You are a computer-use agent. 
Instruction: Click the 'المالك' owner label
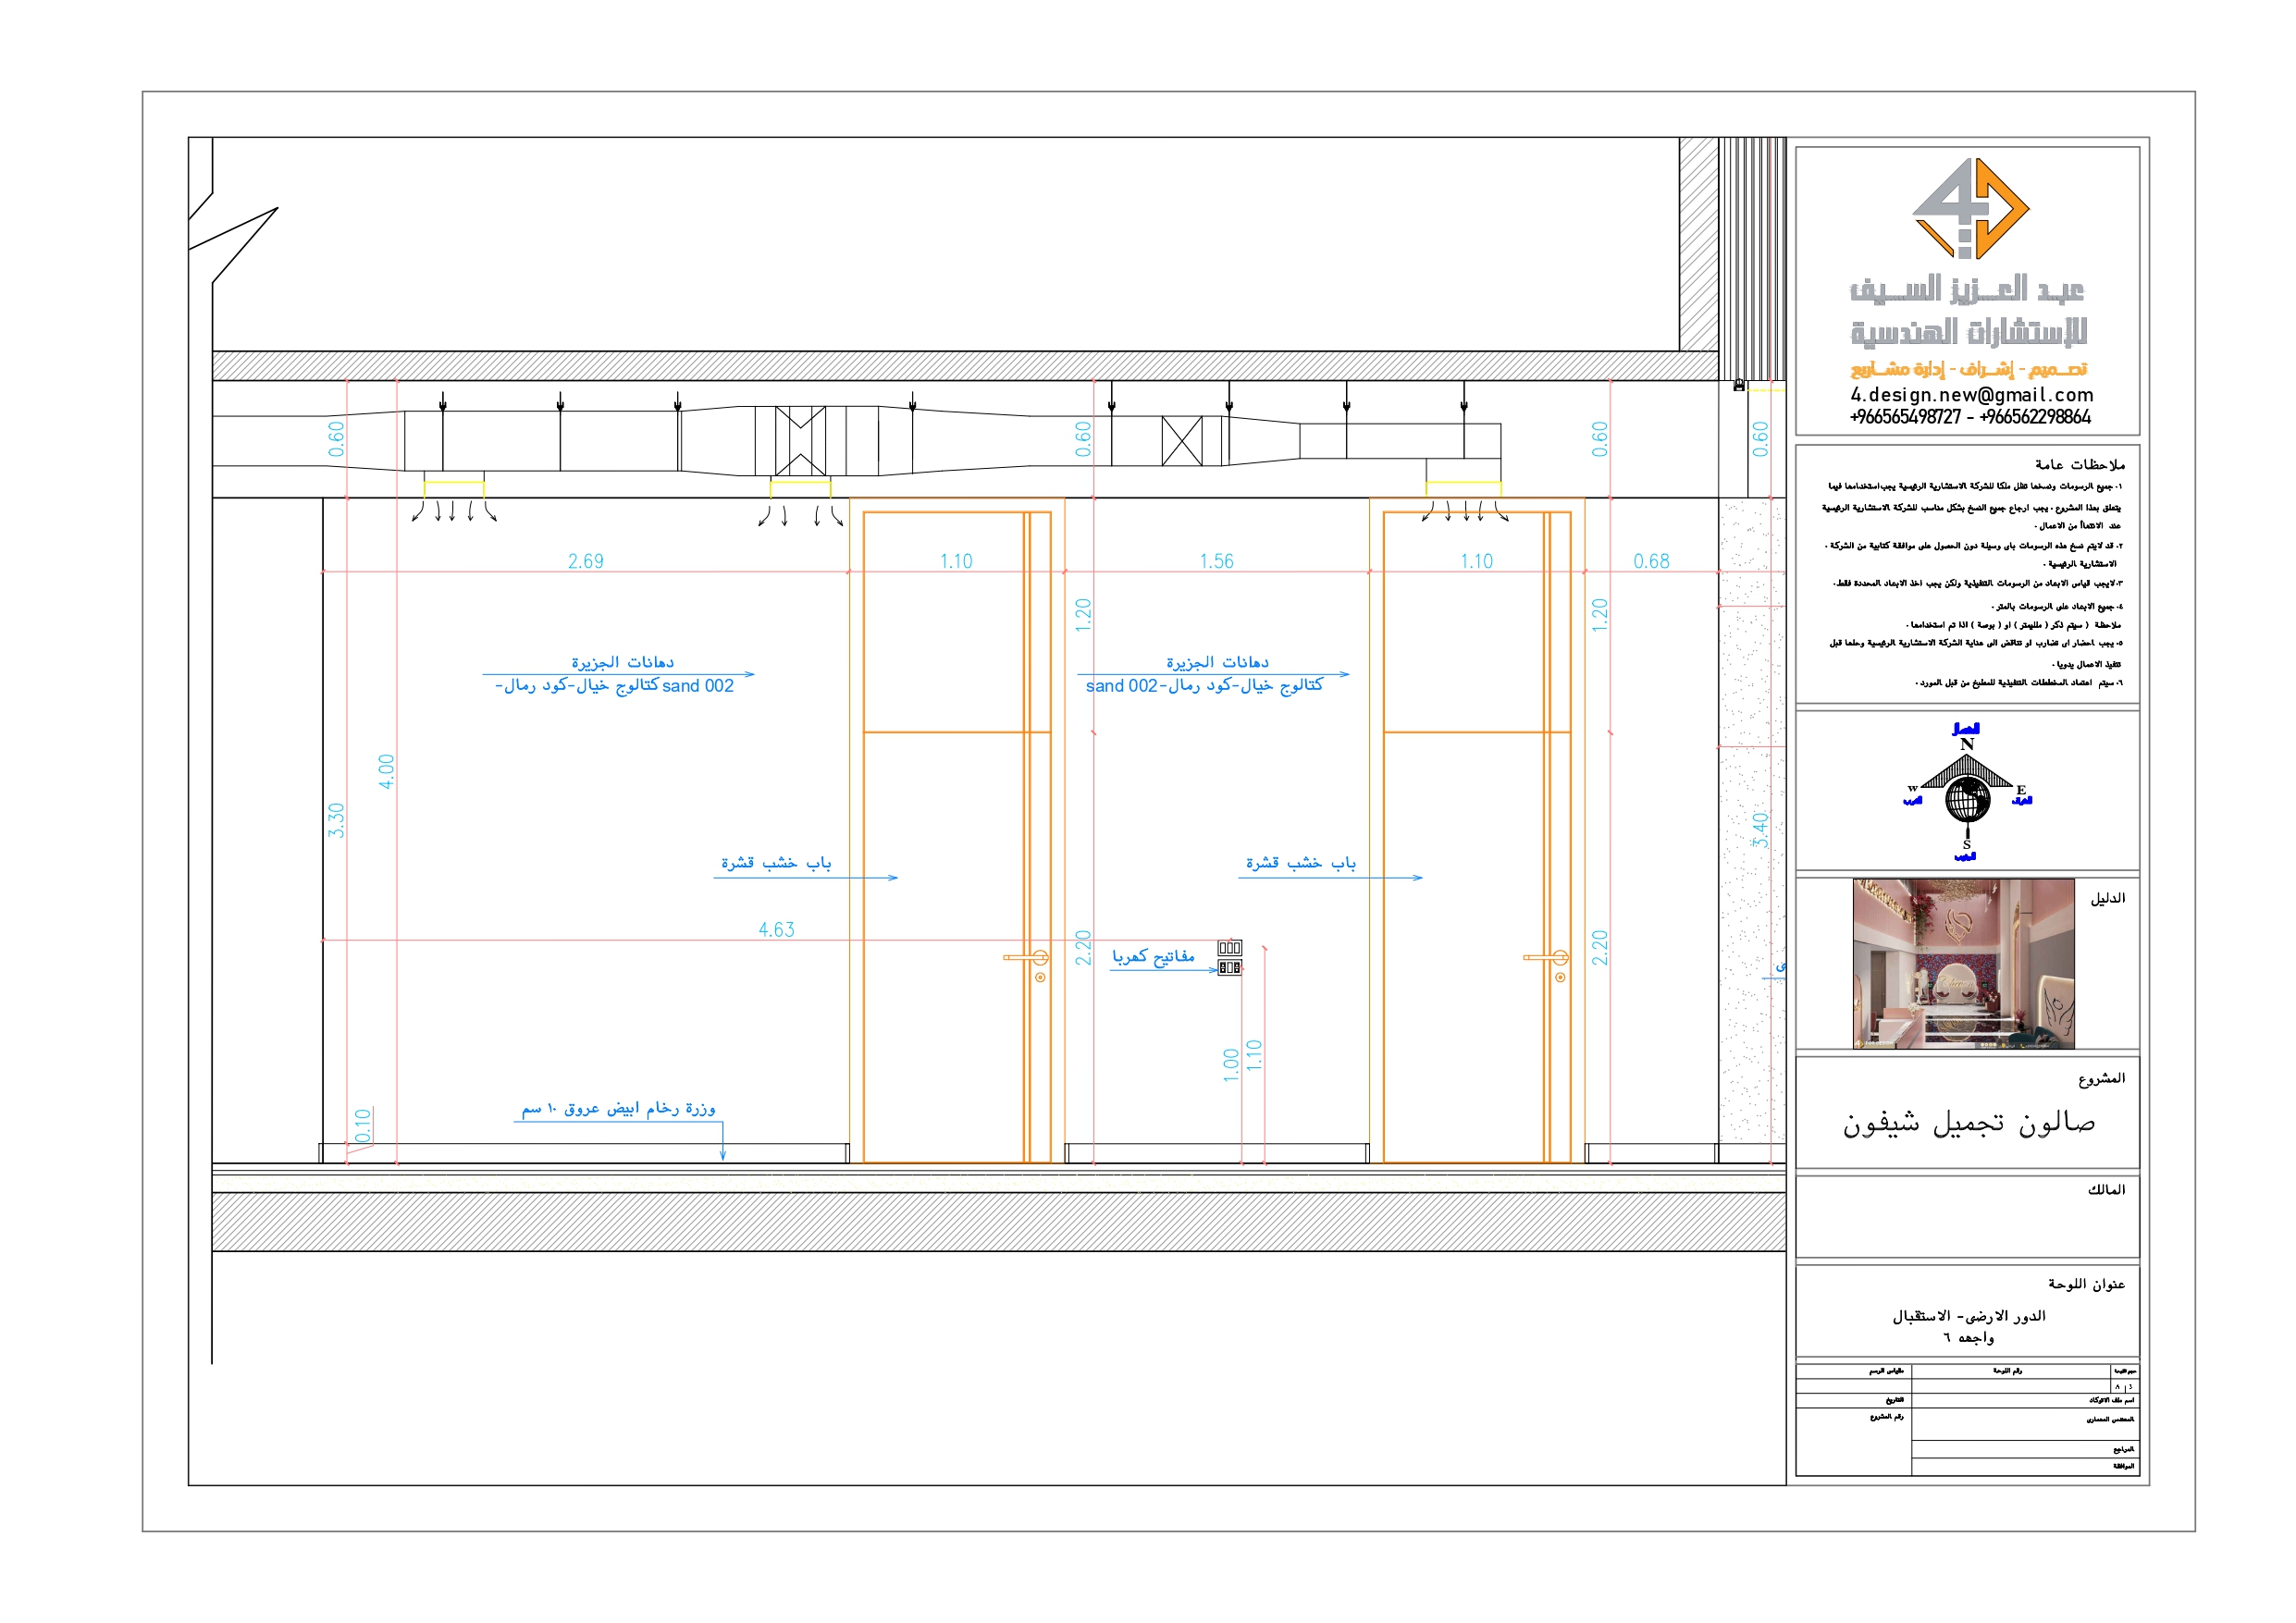coord(2106,1189)
